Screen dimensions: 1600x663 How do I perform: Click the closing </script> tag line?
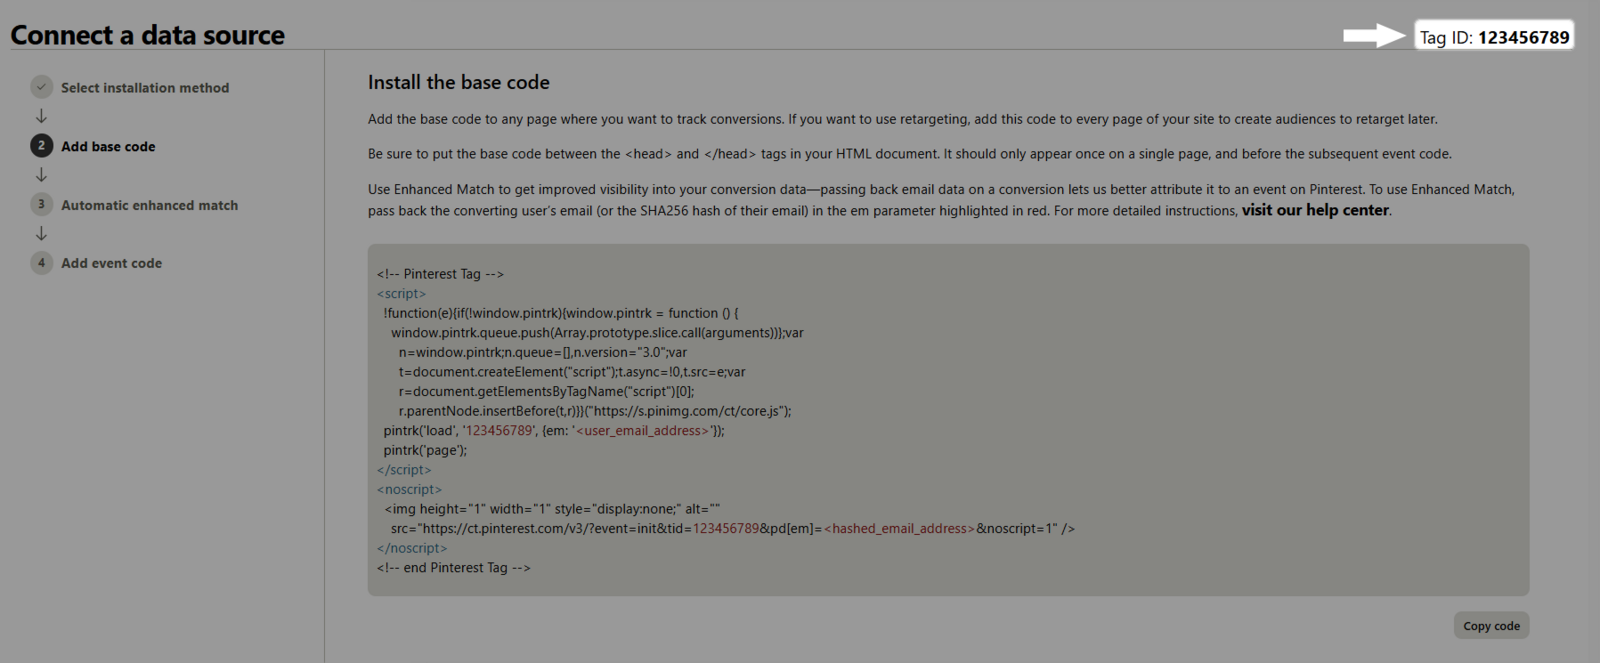[404, 470]
